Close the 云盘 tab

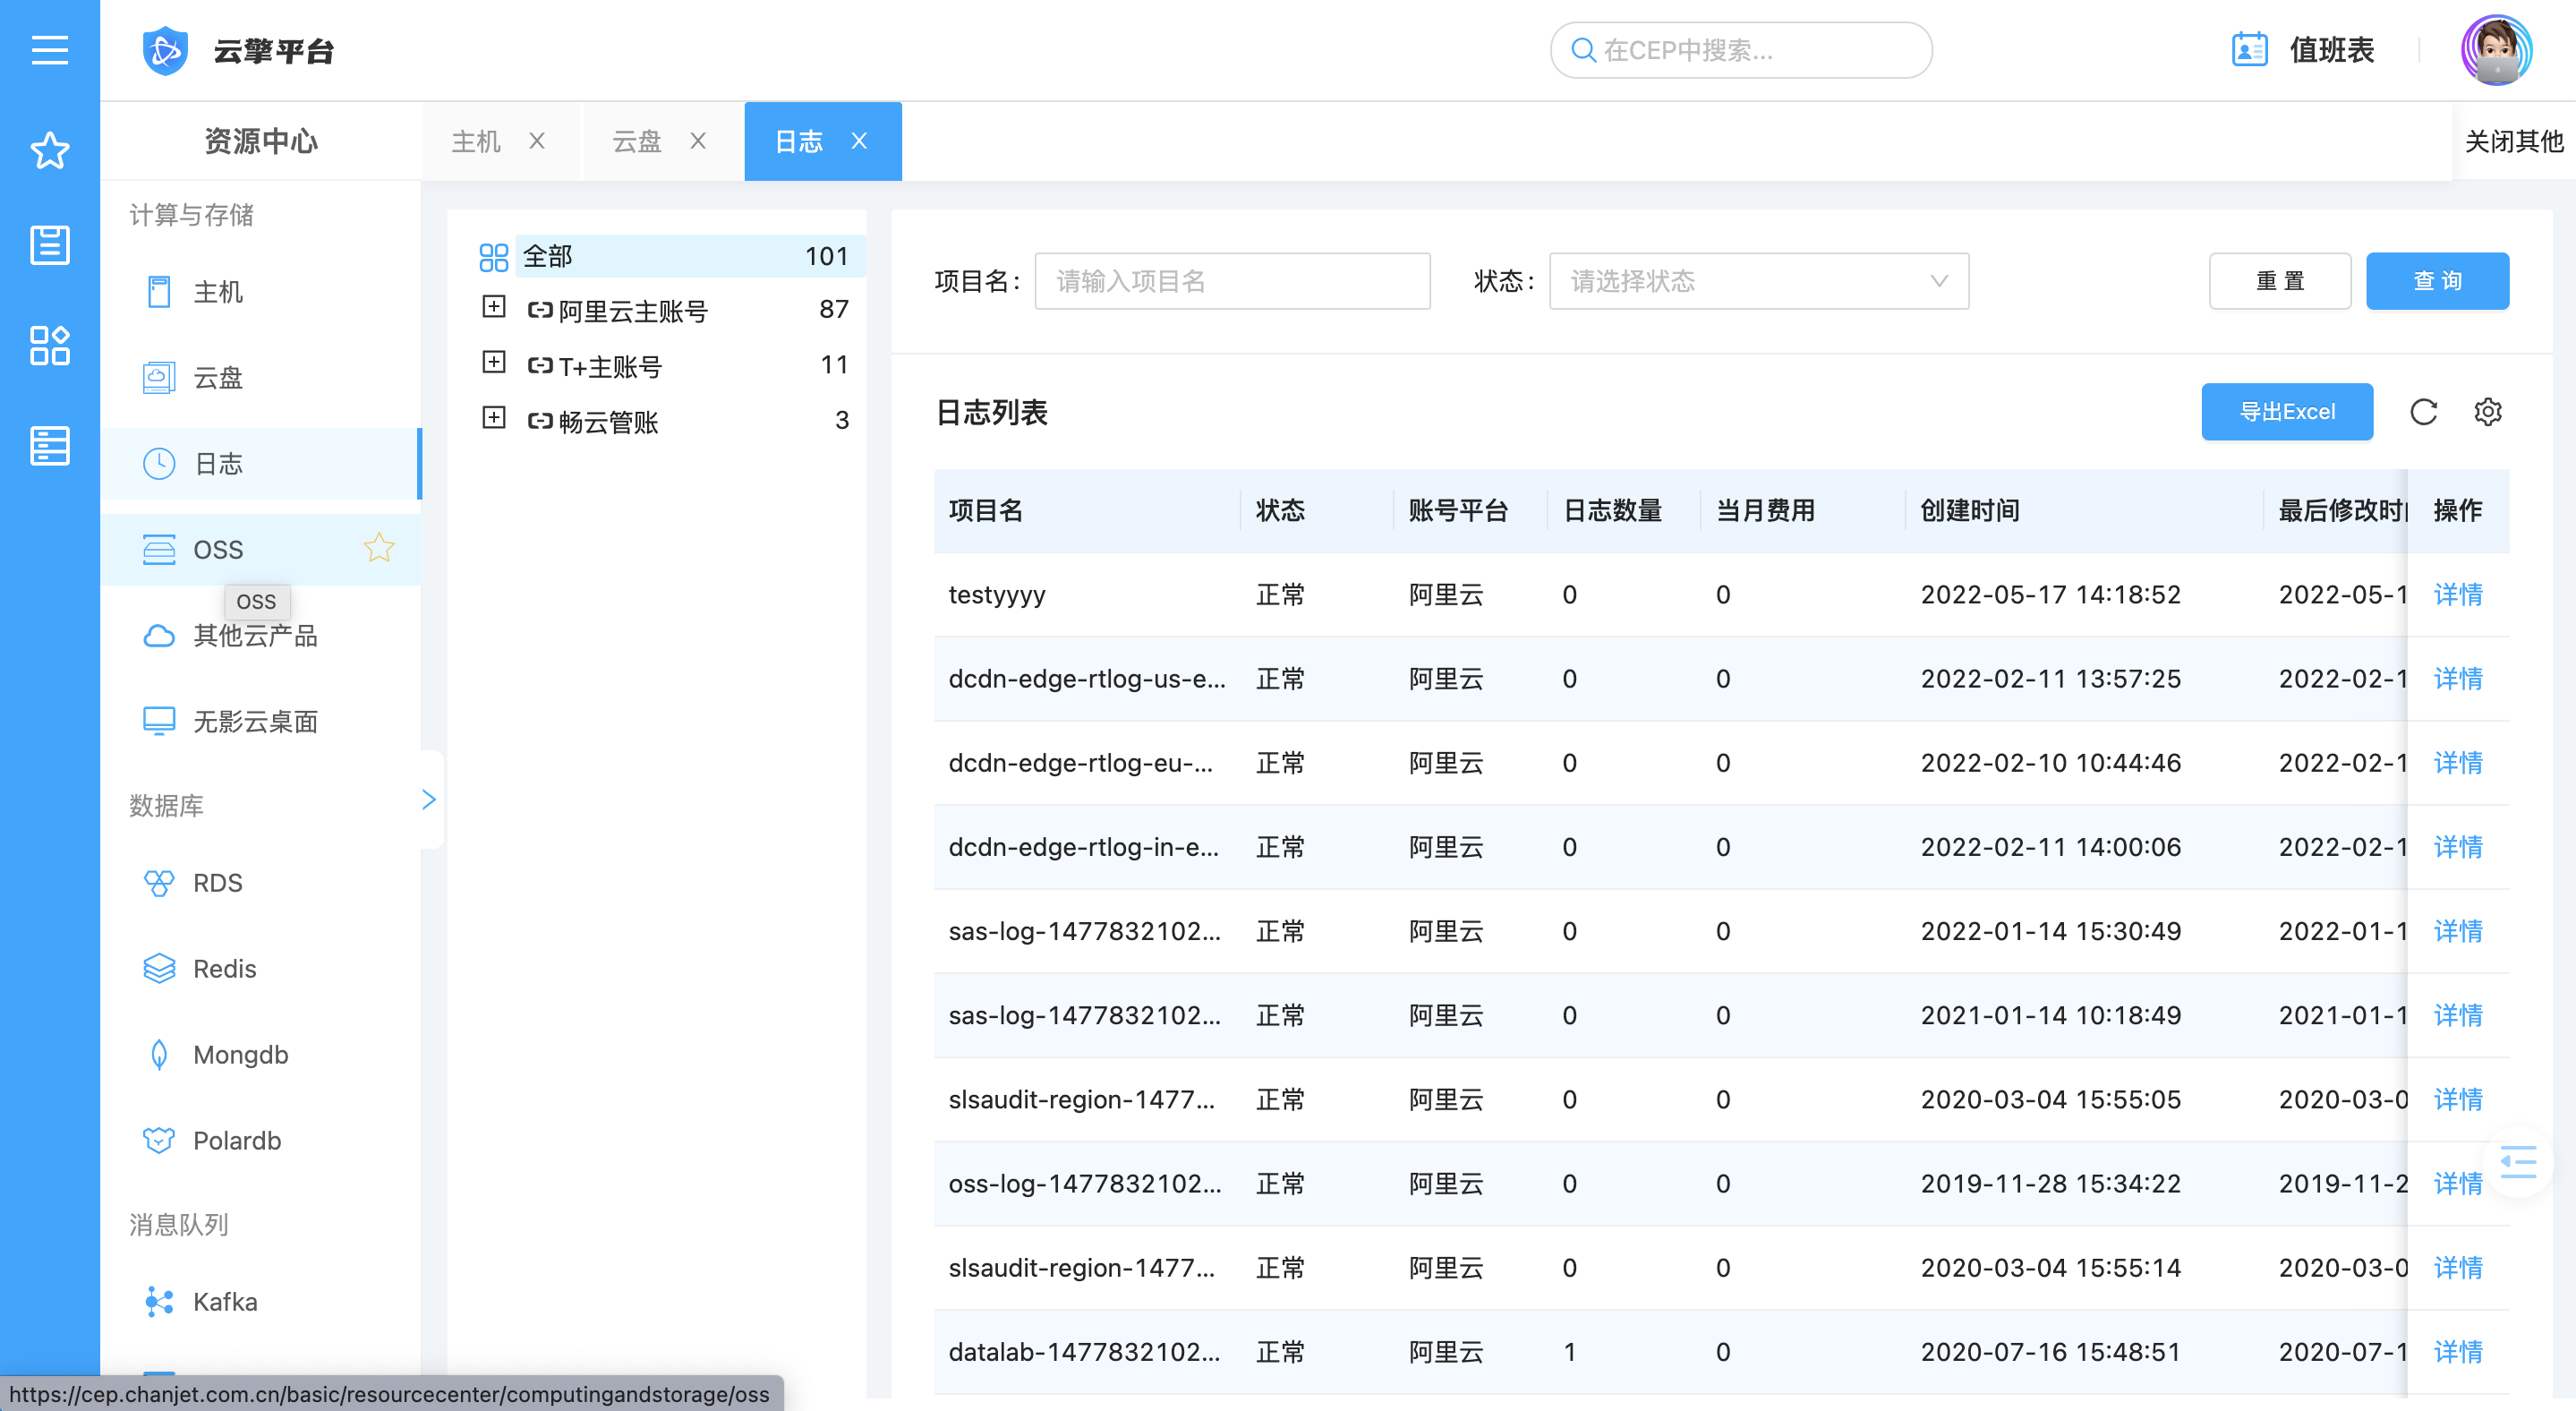pyautogui.click(x=698, y=141)
